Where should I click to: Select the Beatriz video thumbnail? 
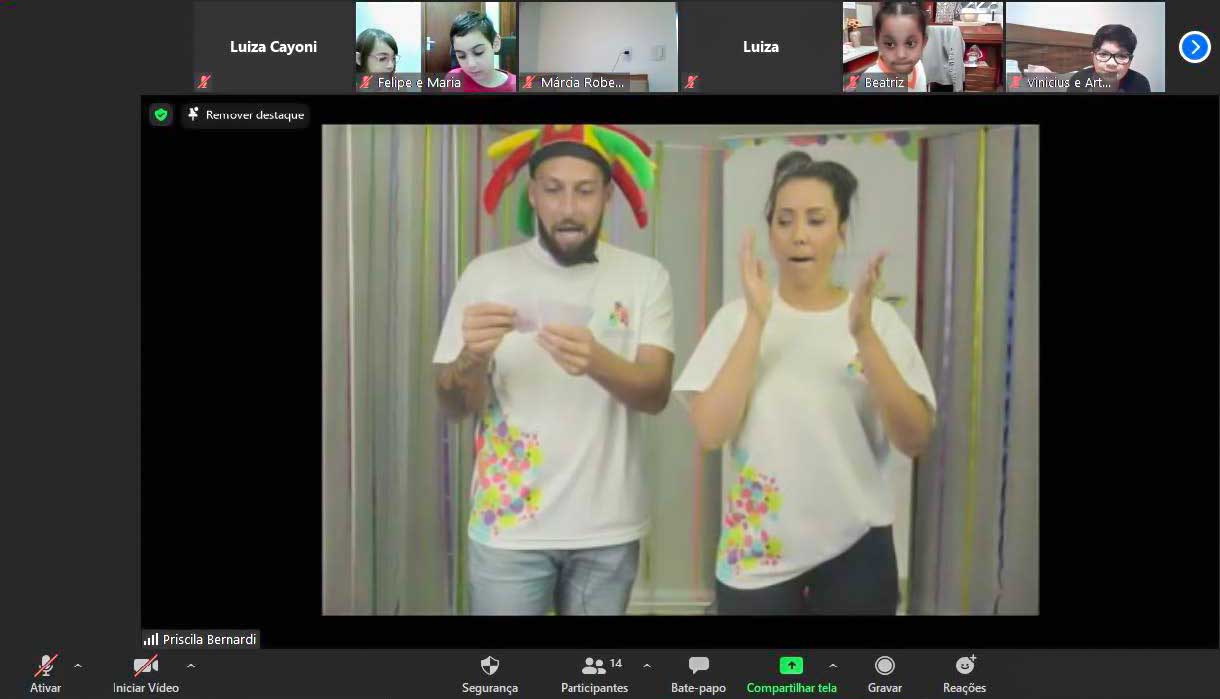(x=922, y=47)
